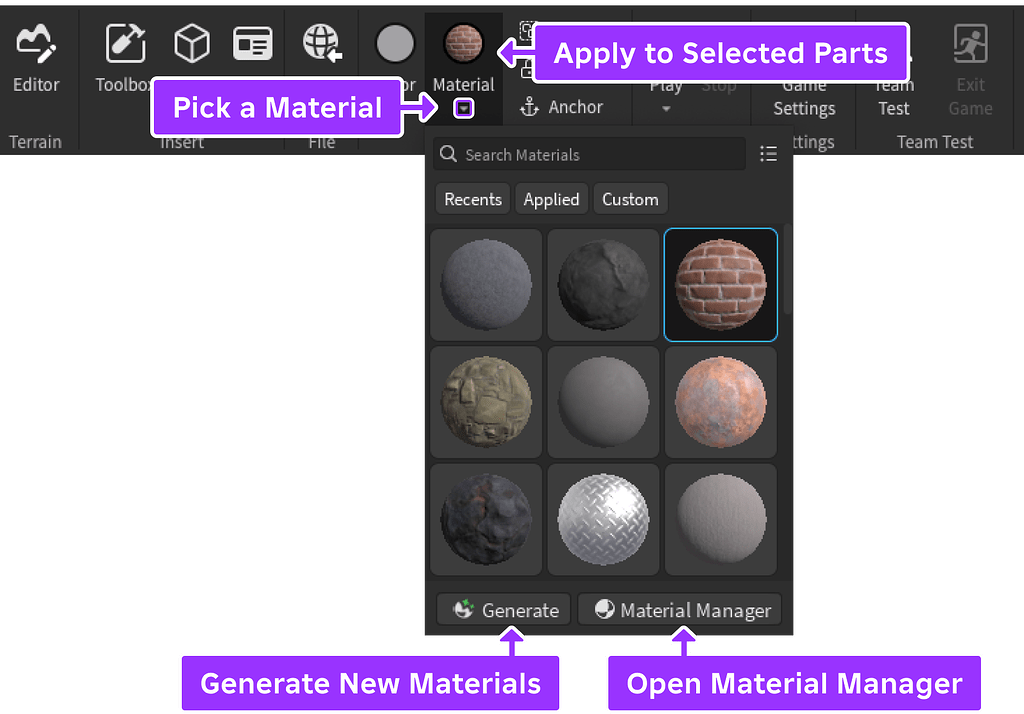This screenshot has height=714, width=1024.
Task: Select the brick material thumbnail
Action: (720, 285)
